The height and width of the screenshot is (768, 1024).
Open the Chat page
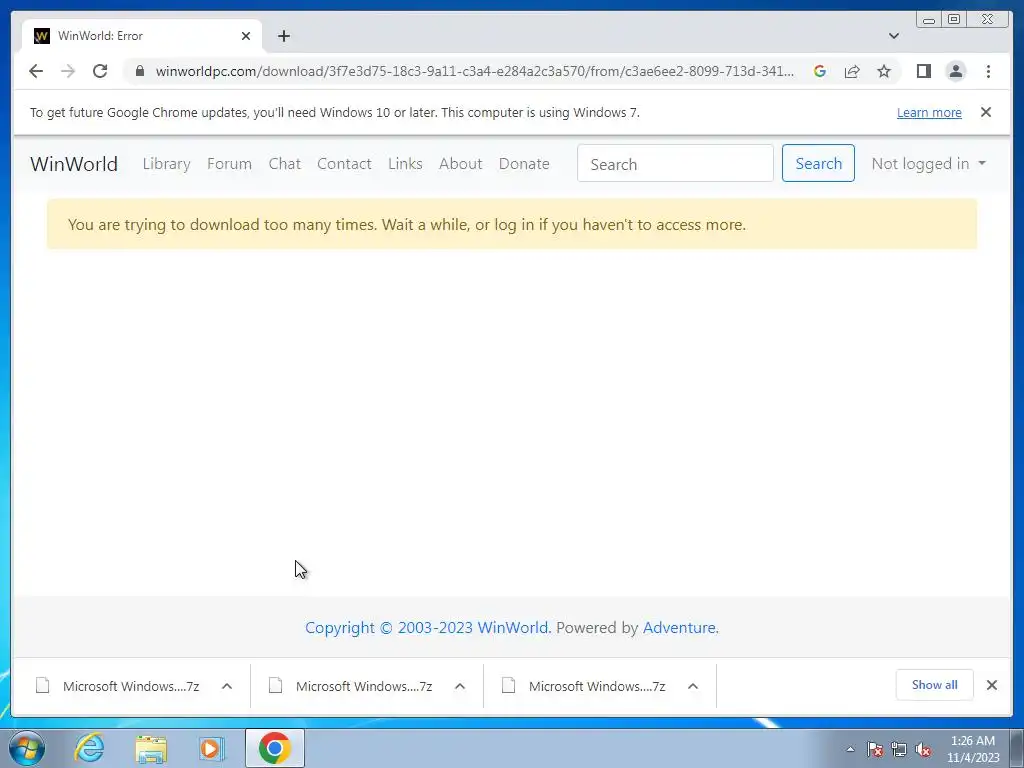(x=285, y=163)
